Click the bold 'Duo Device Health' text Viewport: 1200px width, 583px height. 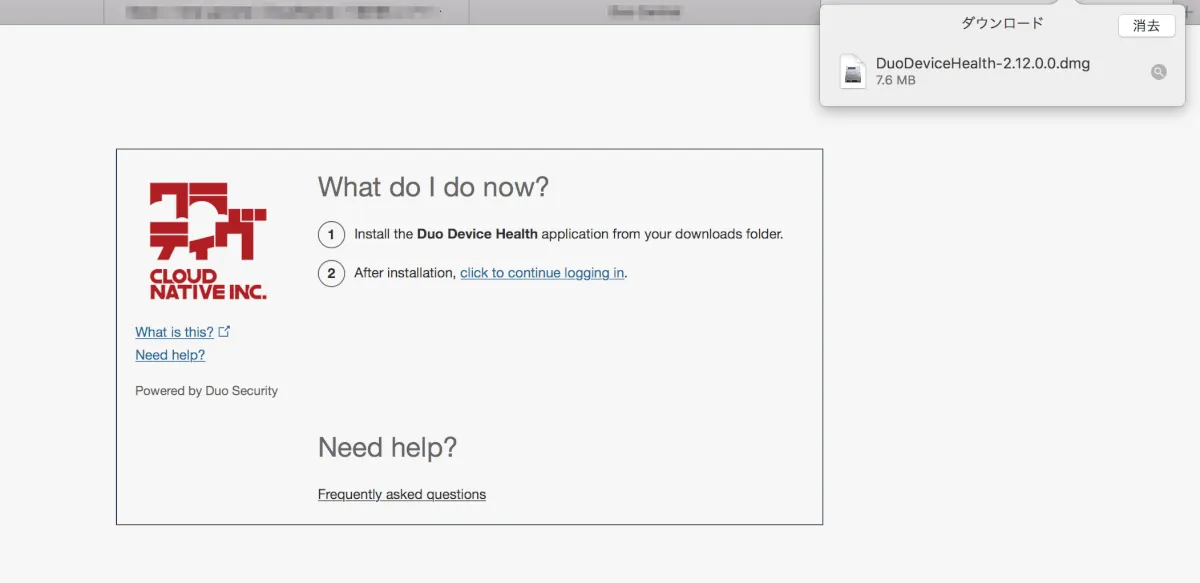click(x=477, y=234)
